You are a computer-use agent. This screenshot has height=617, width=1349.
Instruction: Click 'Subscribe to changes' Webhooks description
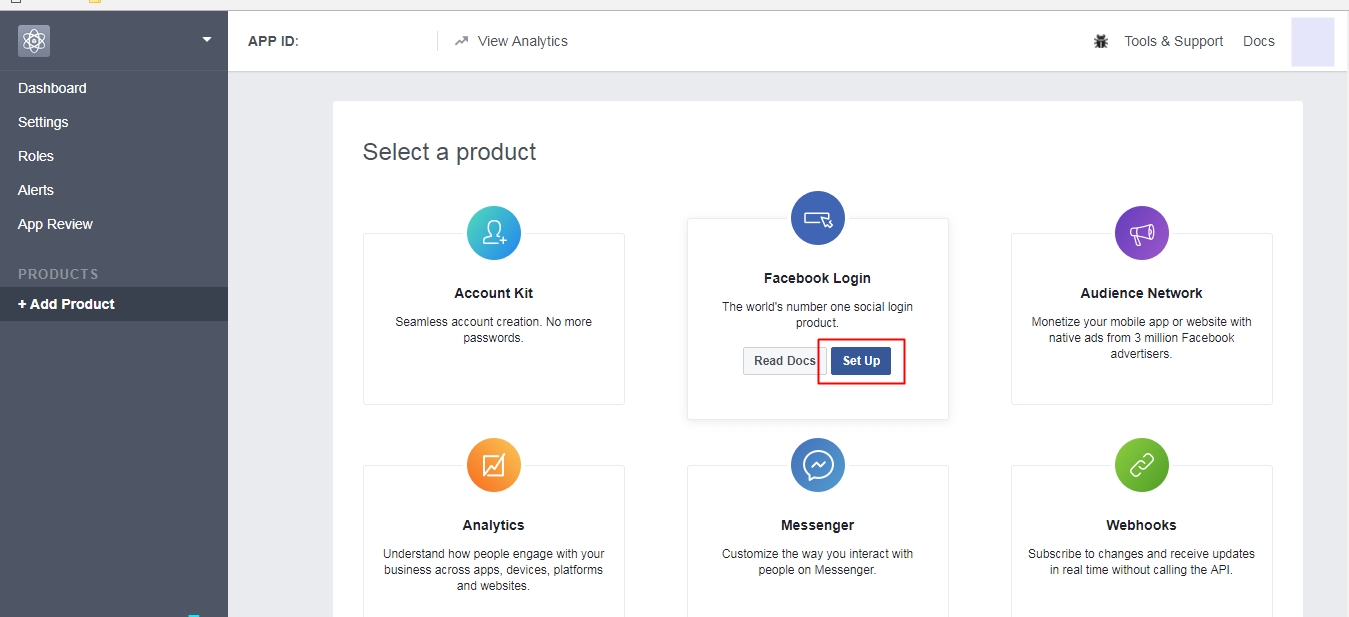coord(1142,562)
